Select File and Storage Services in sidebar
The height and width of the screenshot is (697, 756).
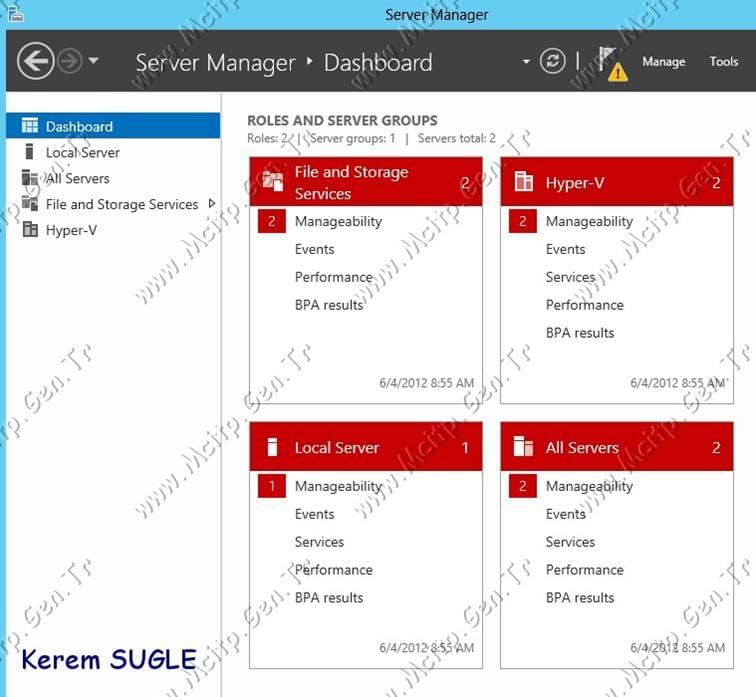click(x=113, y=204)
